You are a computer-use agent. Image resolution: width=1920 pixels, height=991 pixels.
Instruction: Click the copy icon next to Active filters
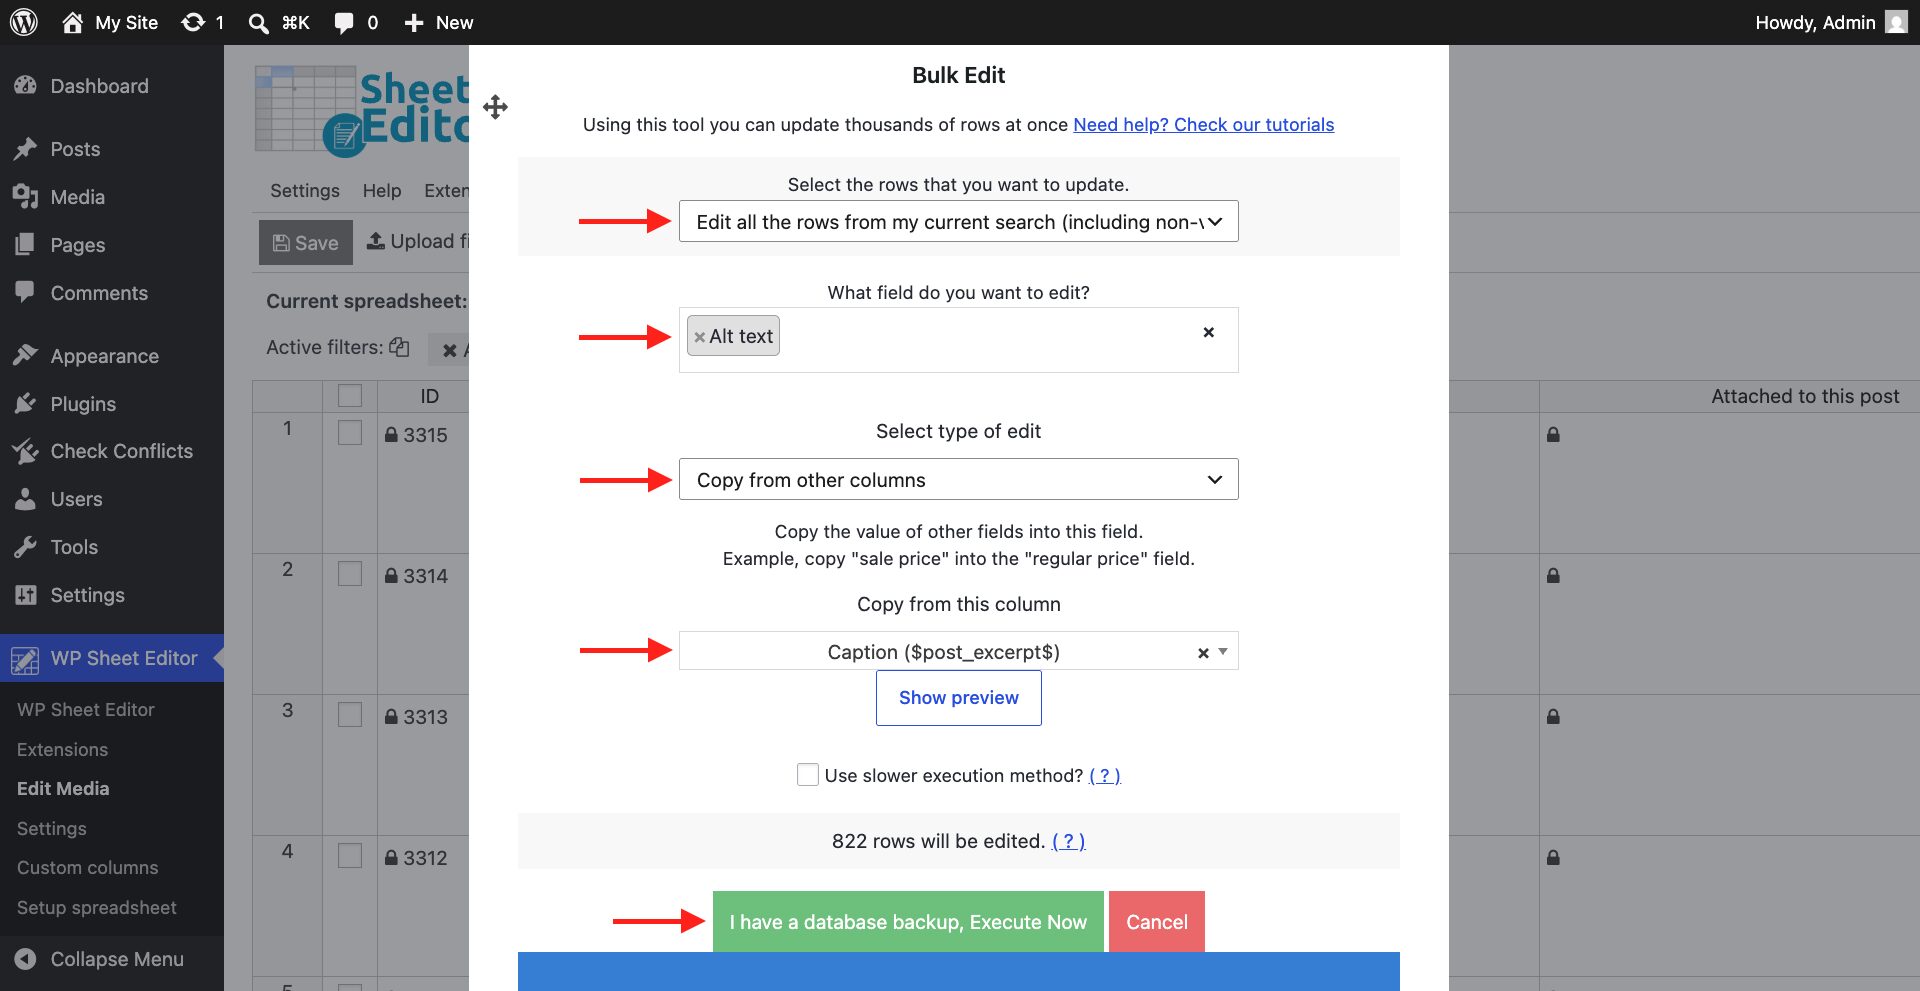coord(399,347)
